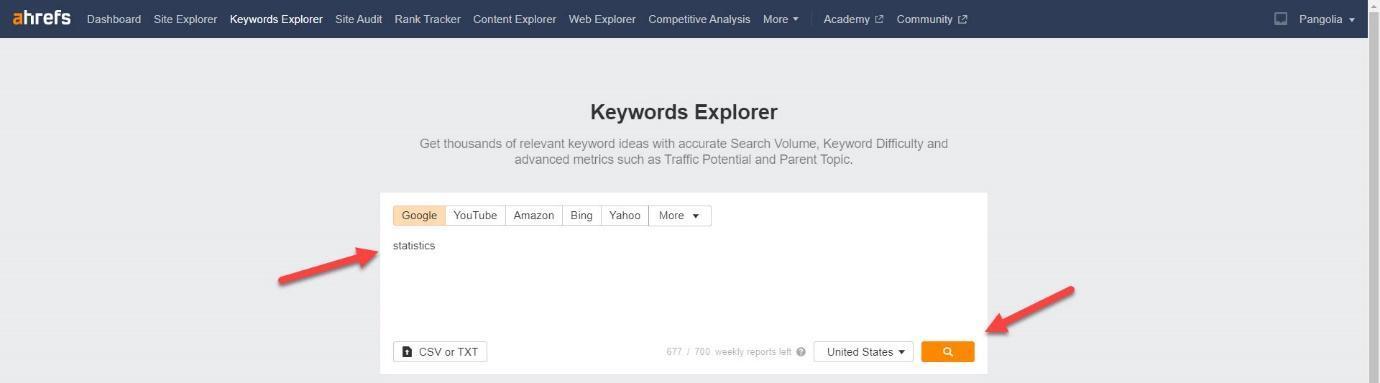Open Rank Tracker
Viewport: 1380px width, 383px height.
(427, 19)
